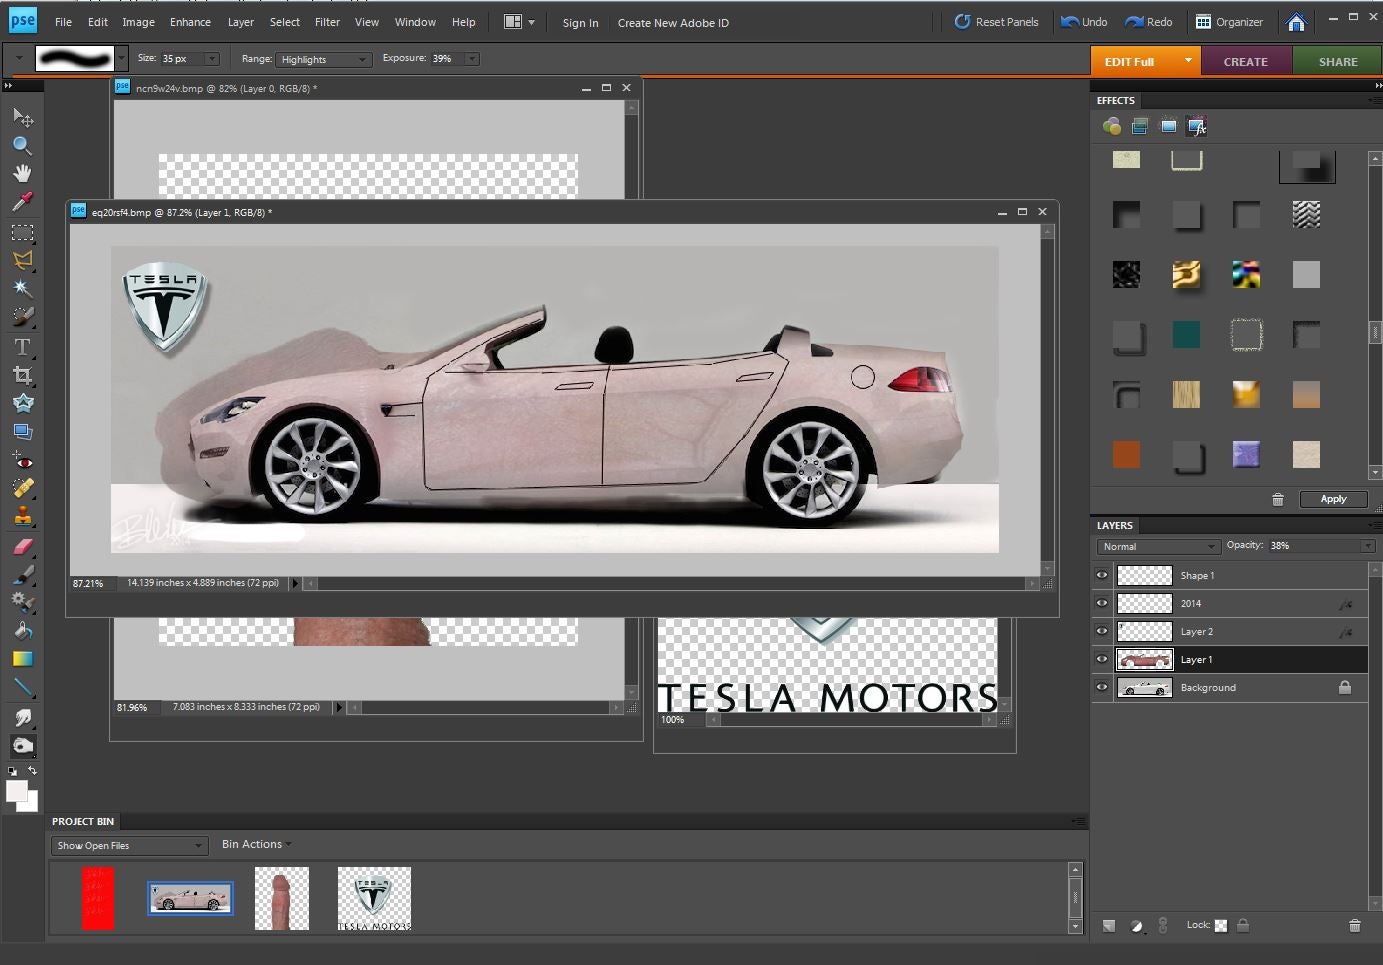Switch to the SHARE tab
Viewport: 1383px width, 965px height.
1338,61
